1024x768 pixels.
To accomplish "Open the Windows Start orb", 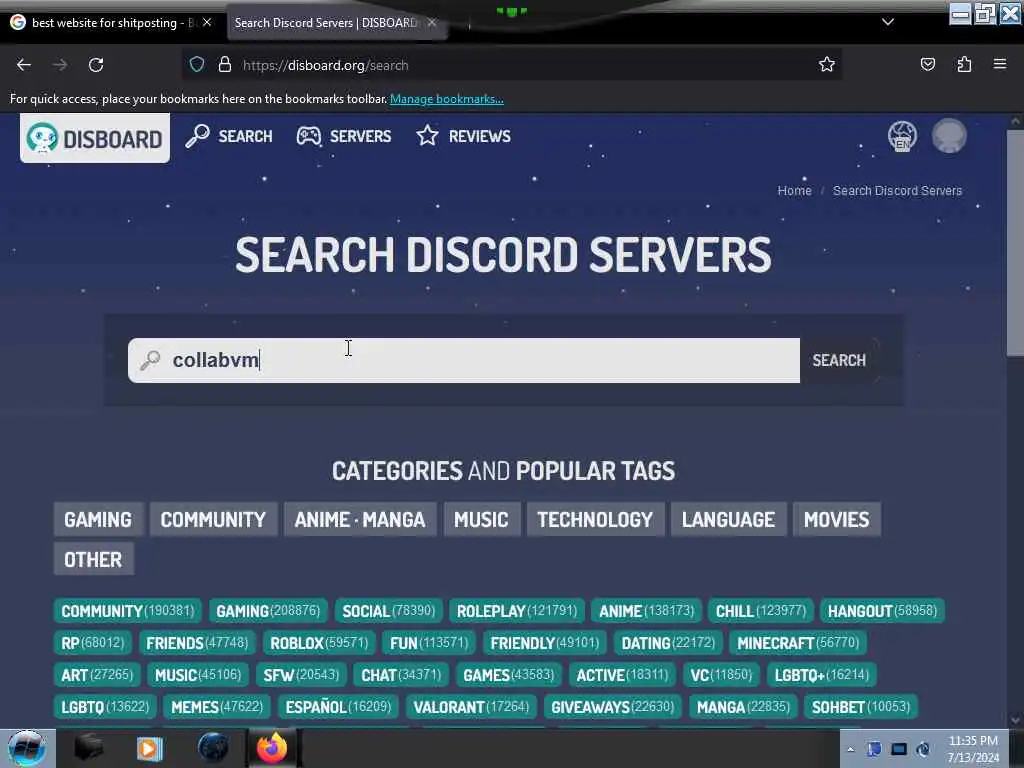I will coord(27,748).
